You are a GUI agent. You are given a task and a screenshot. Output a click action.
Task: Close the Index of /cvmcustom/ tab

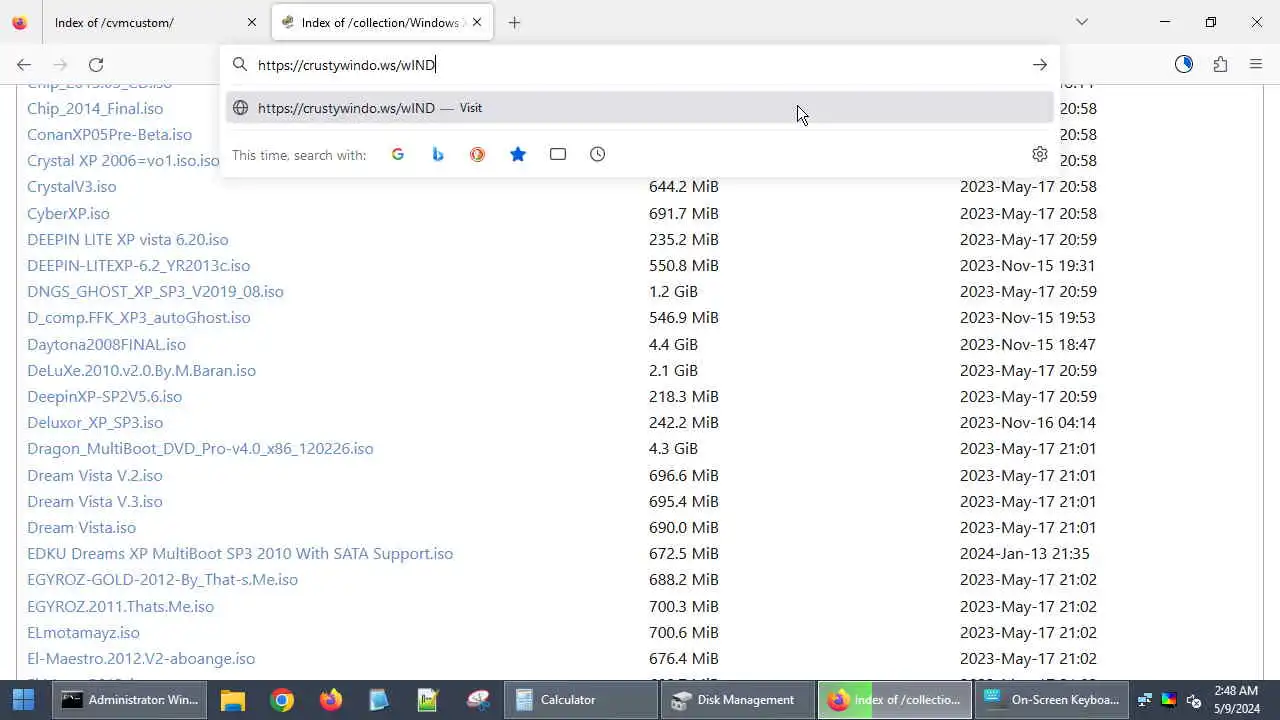[x=252, y=22]
